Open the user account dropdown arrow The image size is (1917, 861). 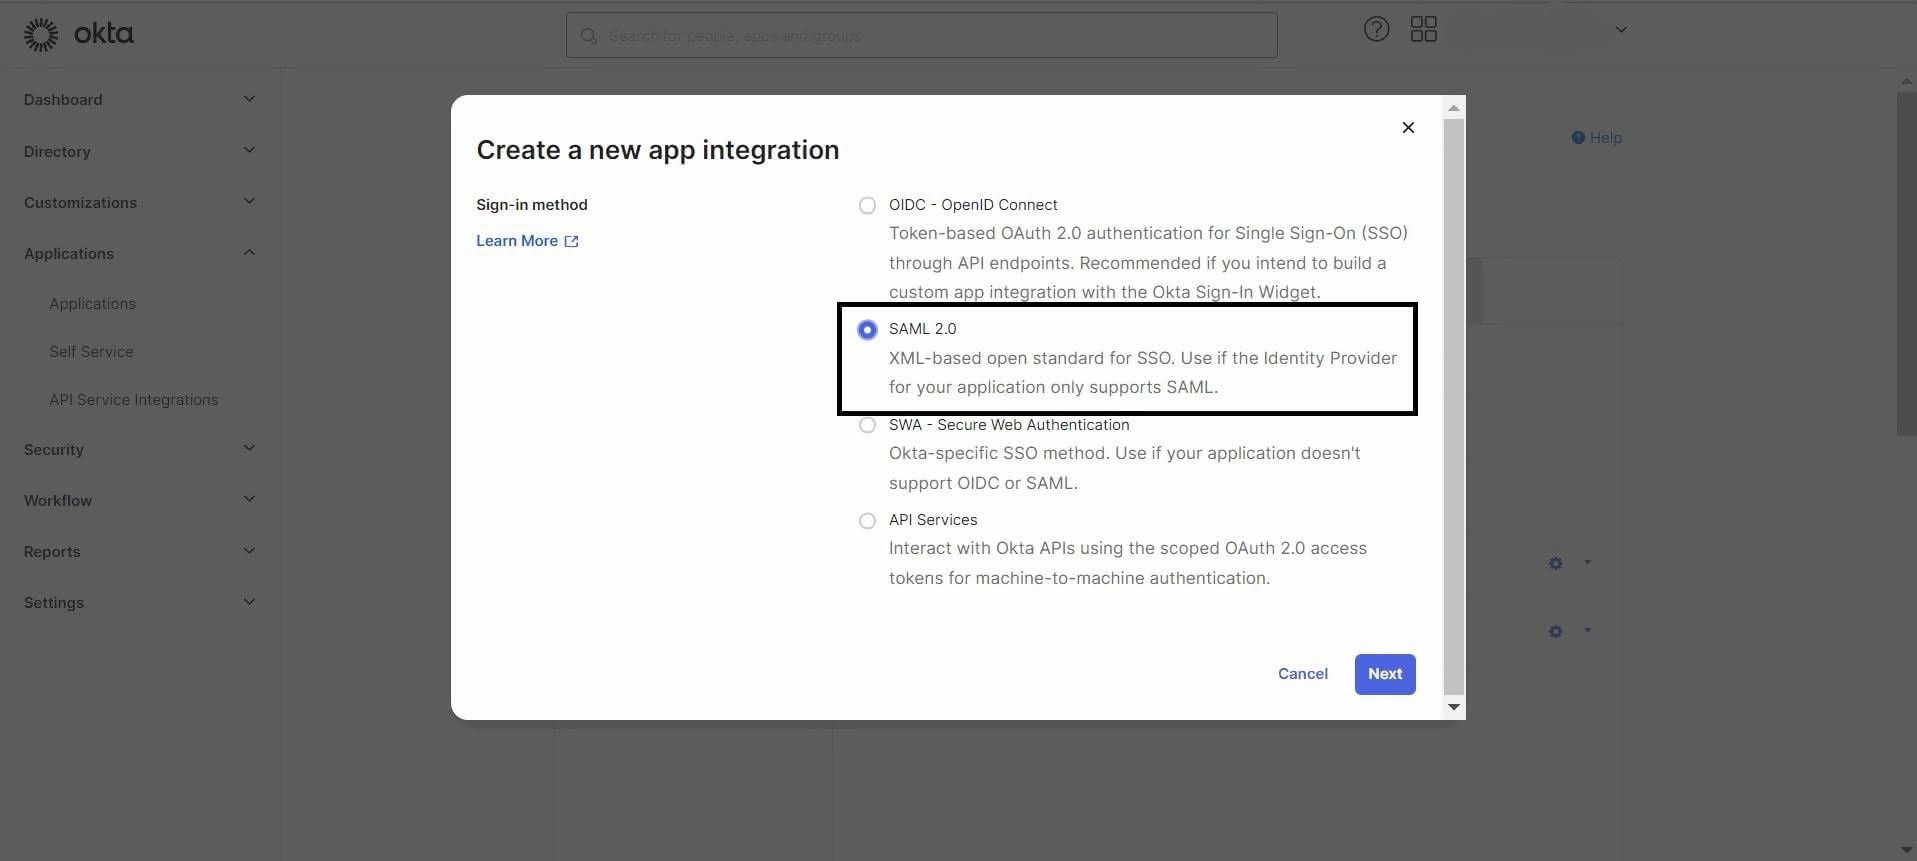click(x=1620, y=30)
